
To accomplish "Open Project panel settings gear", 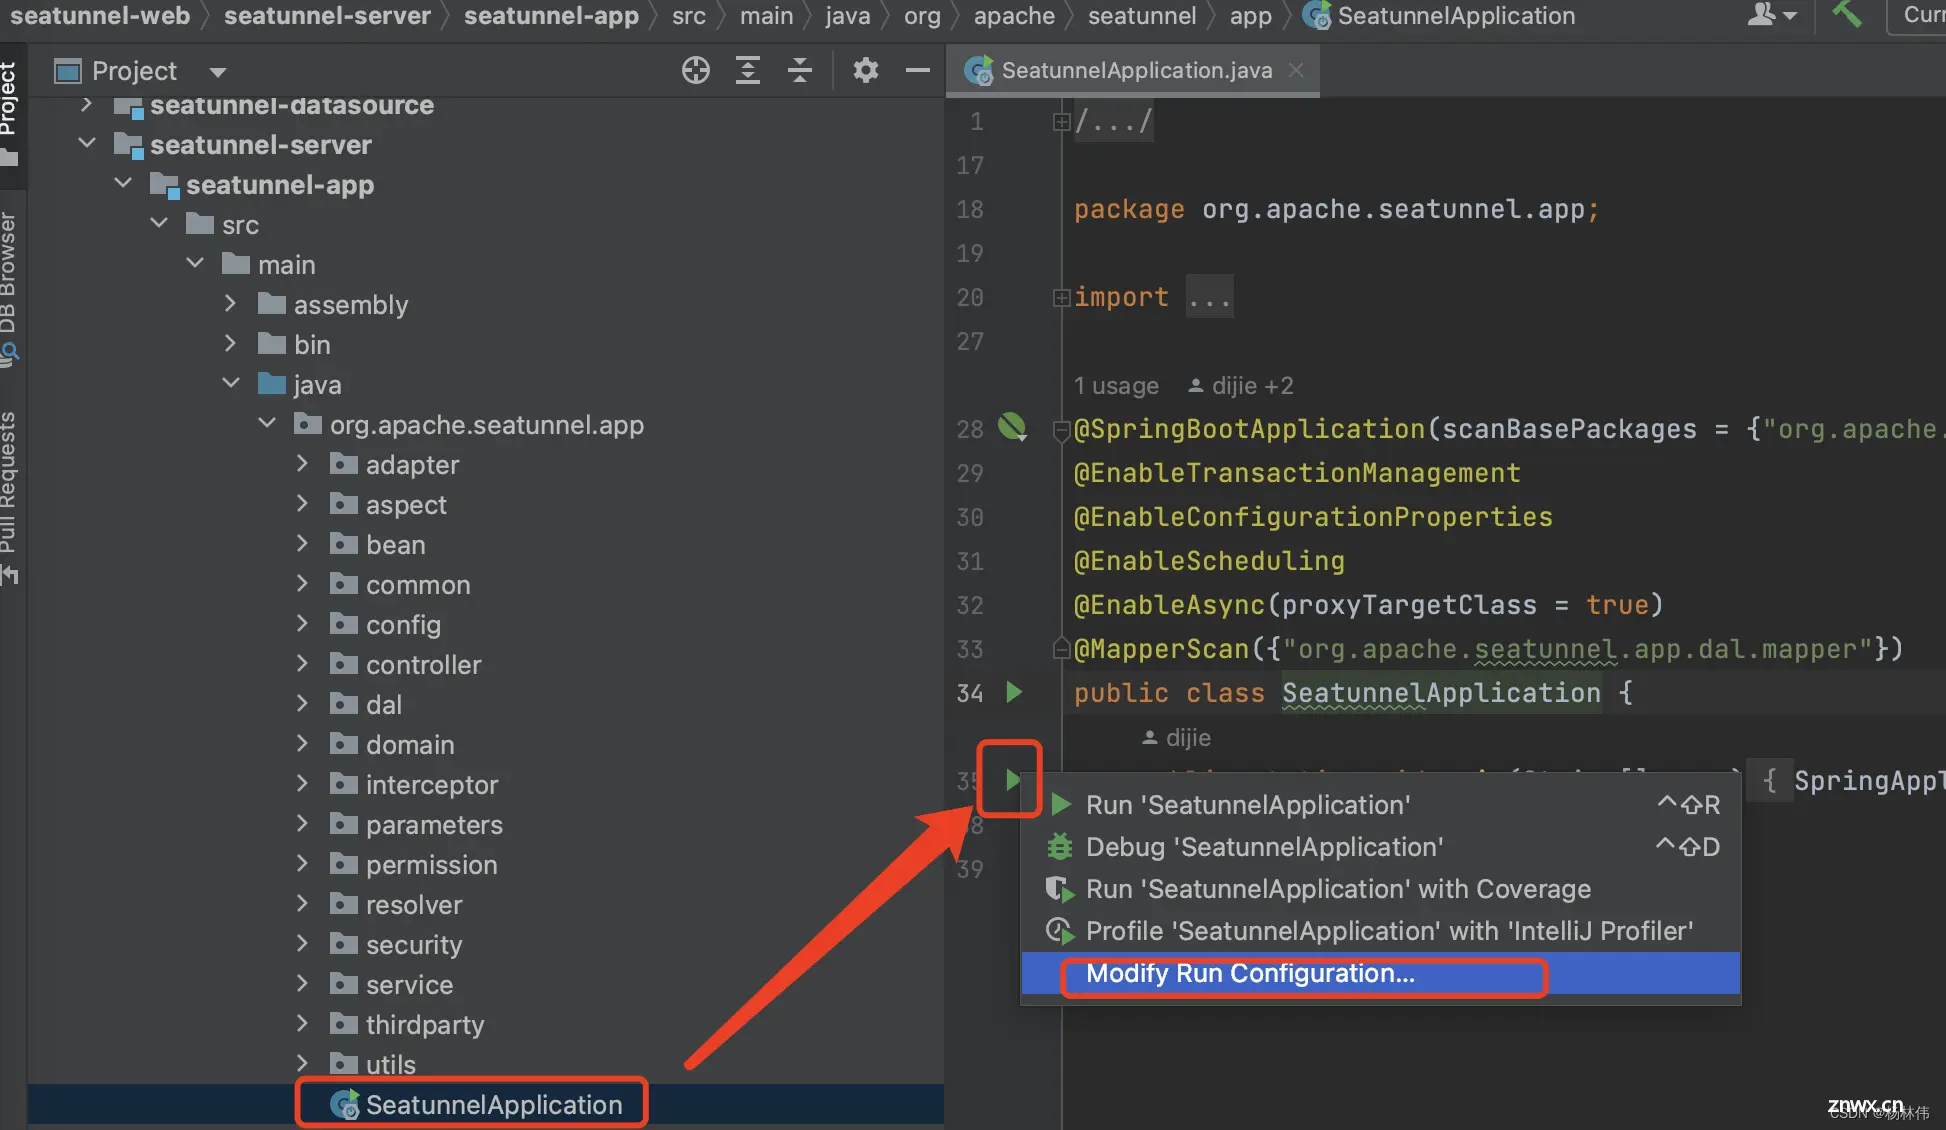I will 865,70.
